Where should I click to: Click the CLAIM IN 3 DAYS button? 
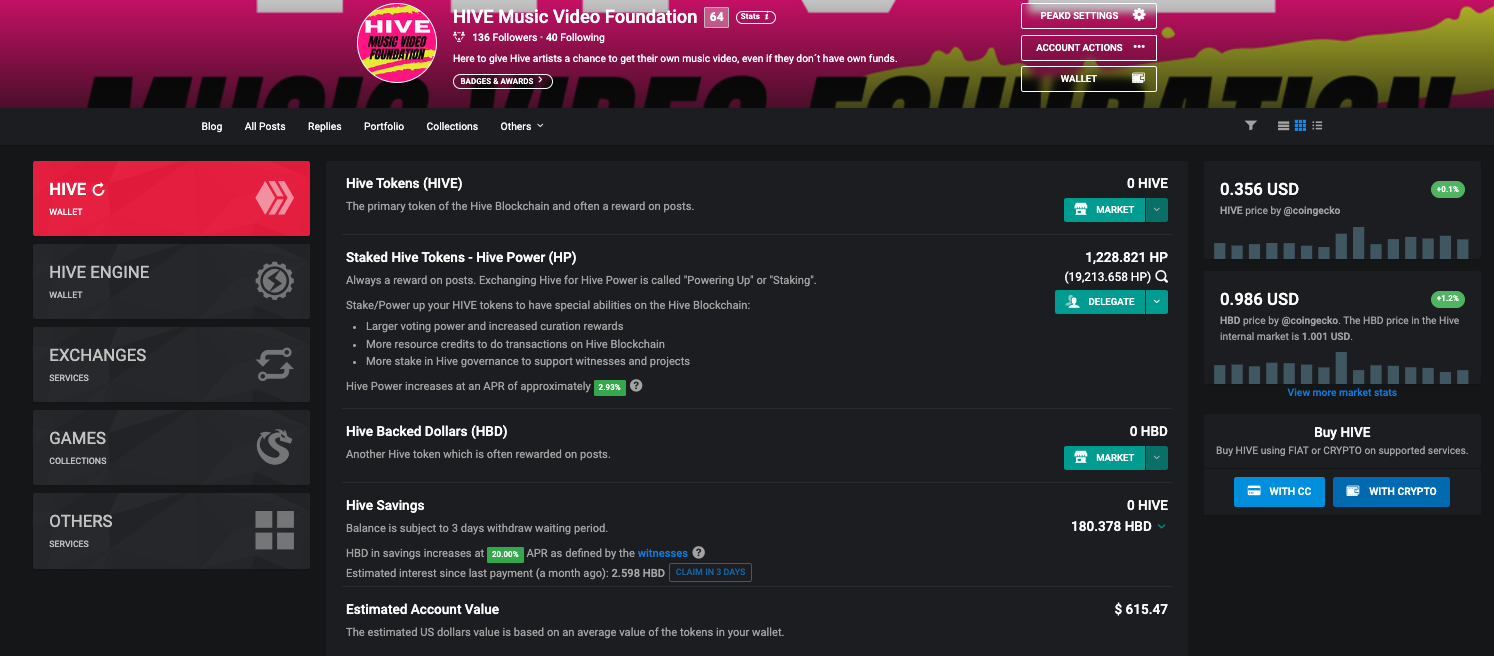[710, 573]
